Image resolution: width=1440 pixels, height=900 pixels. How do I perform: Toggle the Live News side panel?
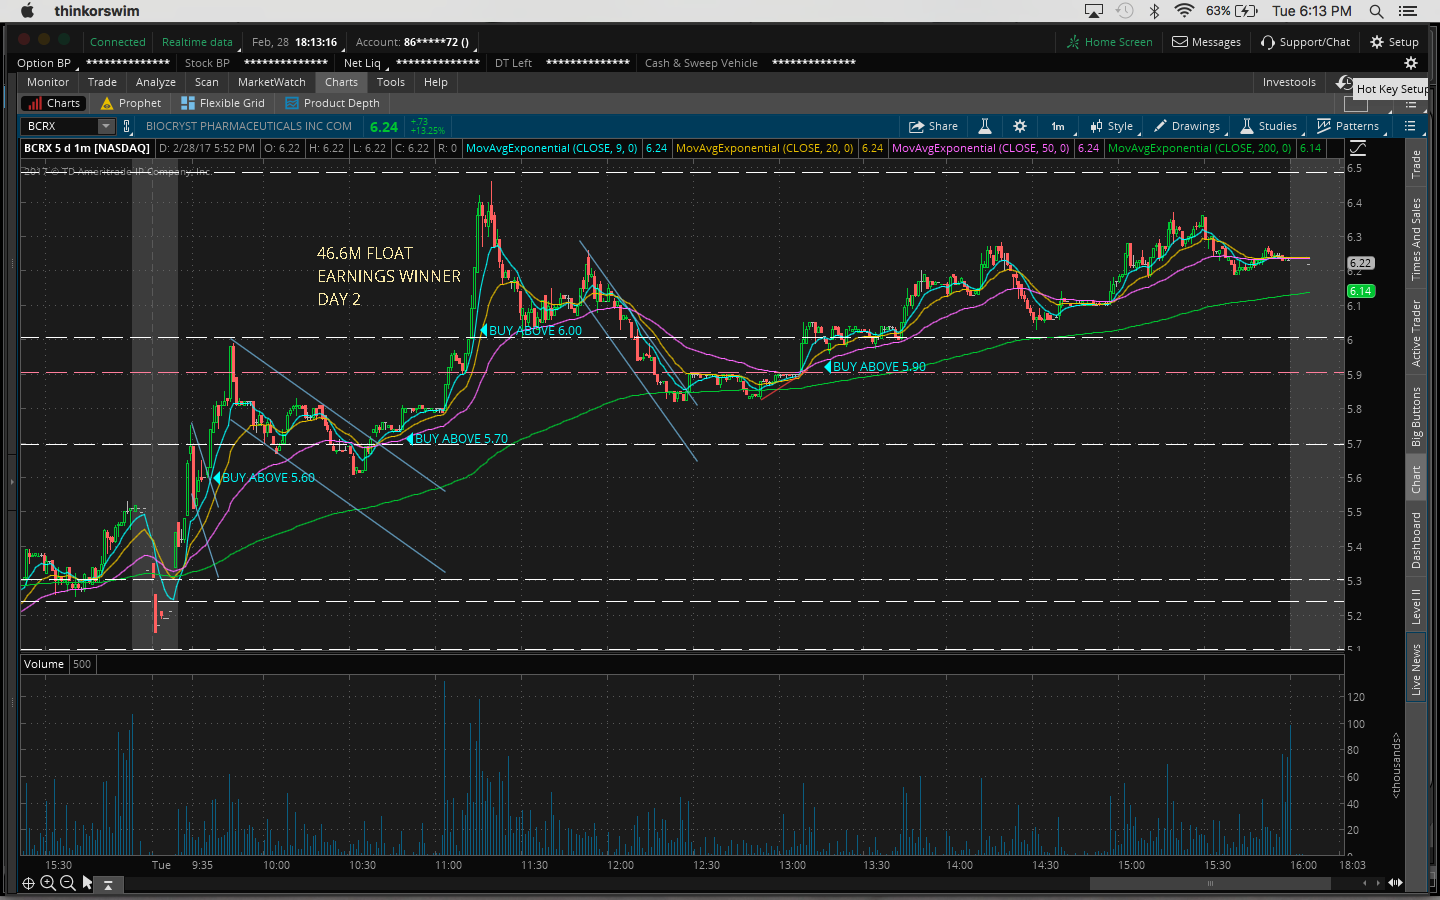(x=1416, y=669)
